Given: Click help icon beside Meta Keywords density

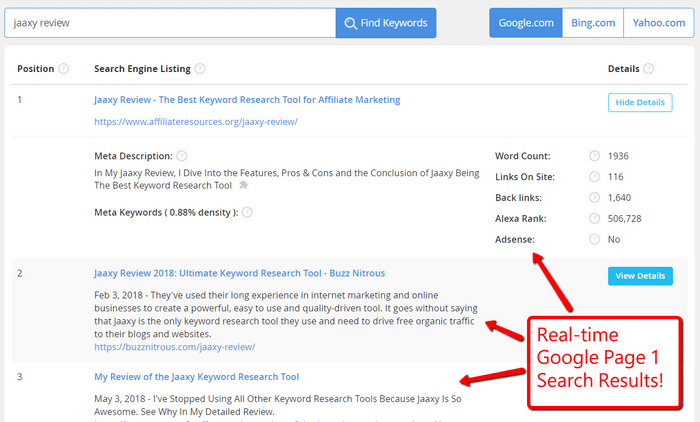Looking at the screenshot, I should 247,213.
